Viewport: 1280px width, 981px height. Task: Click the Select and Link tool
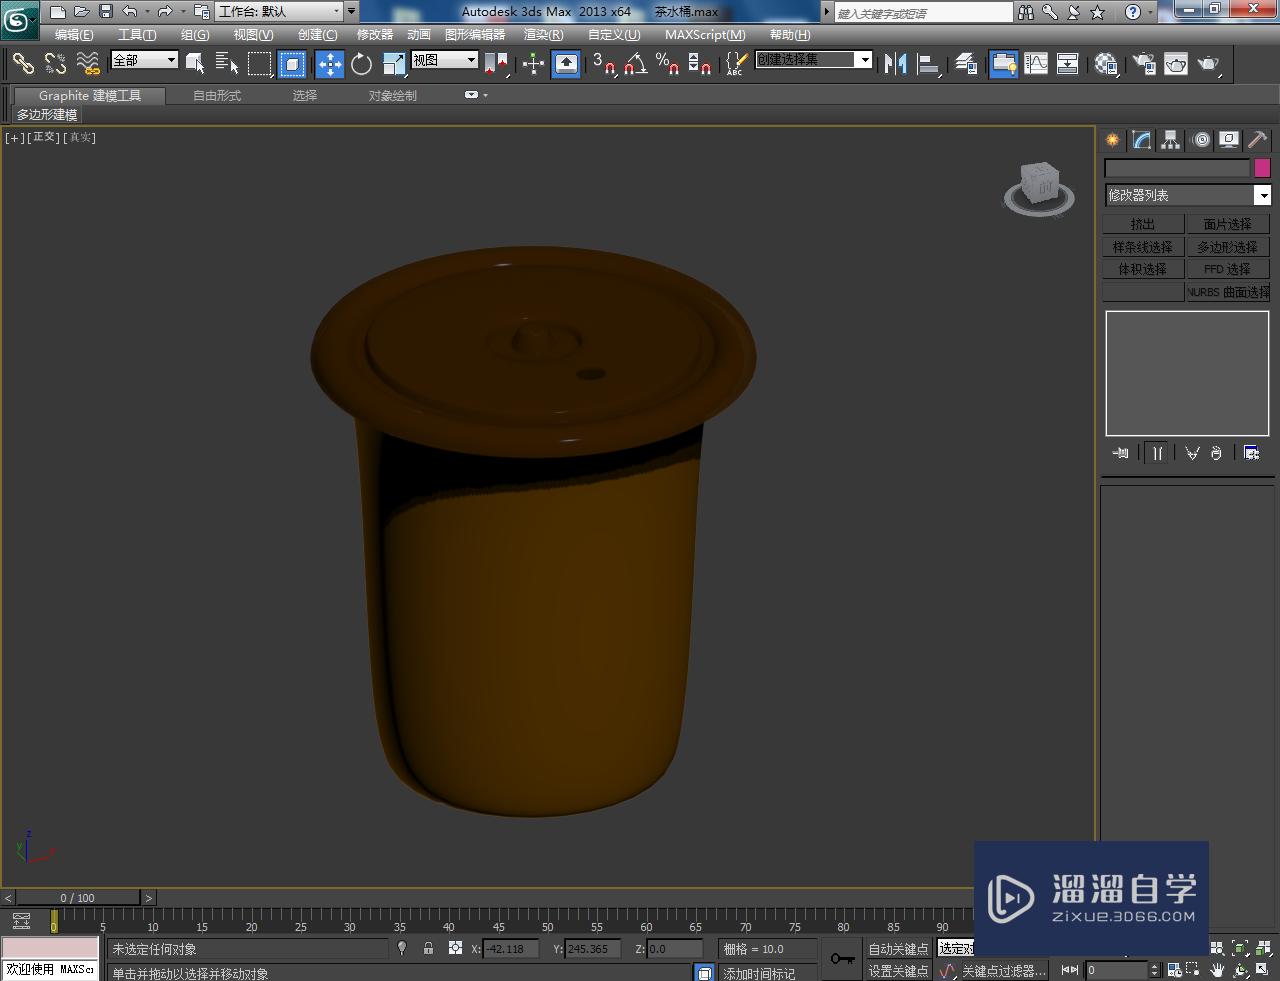pos(23,64)
